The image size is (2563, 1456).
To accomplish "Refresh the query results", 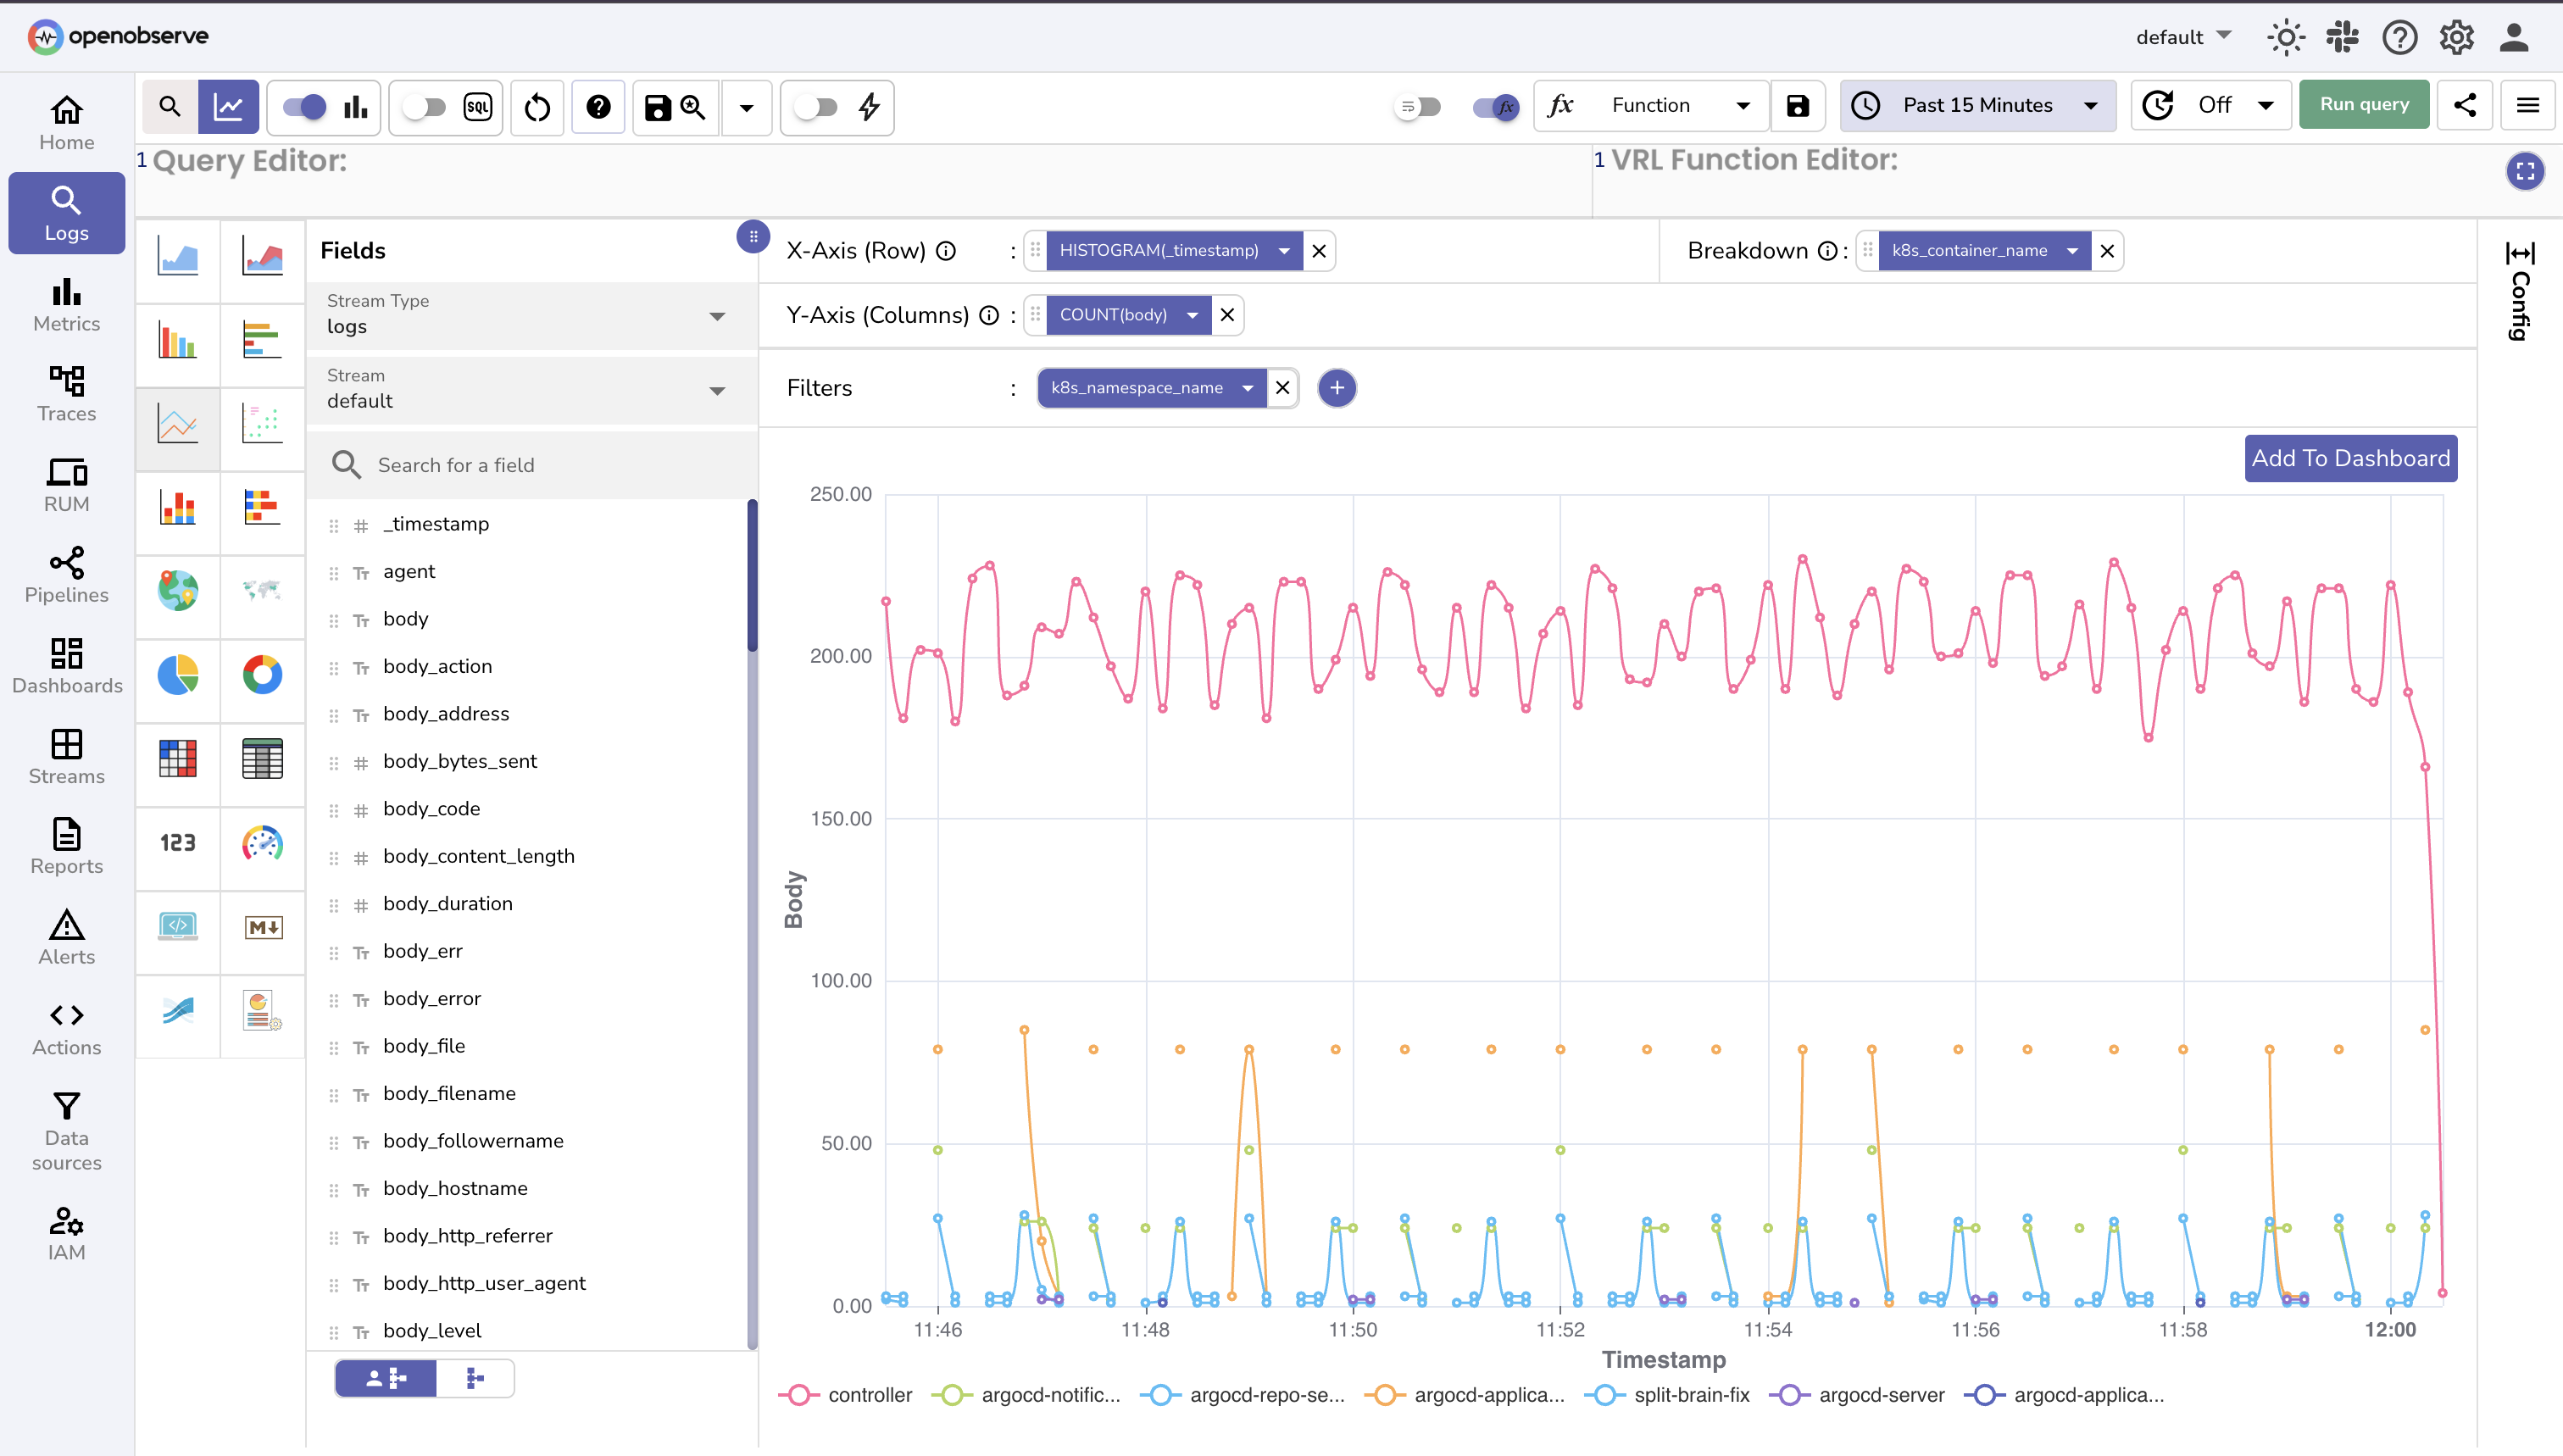I will (x=537, y=108).
